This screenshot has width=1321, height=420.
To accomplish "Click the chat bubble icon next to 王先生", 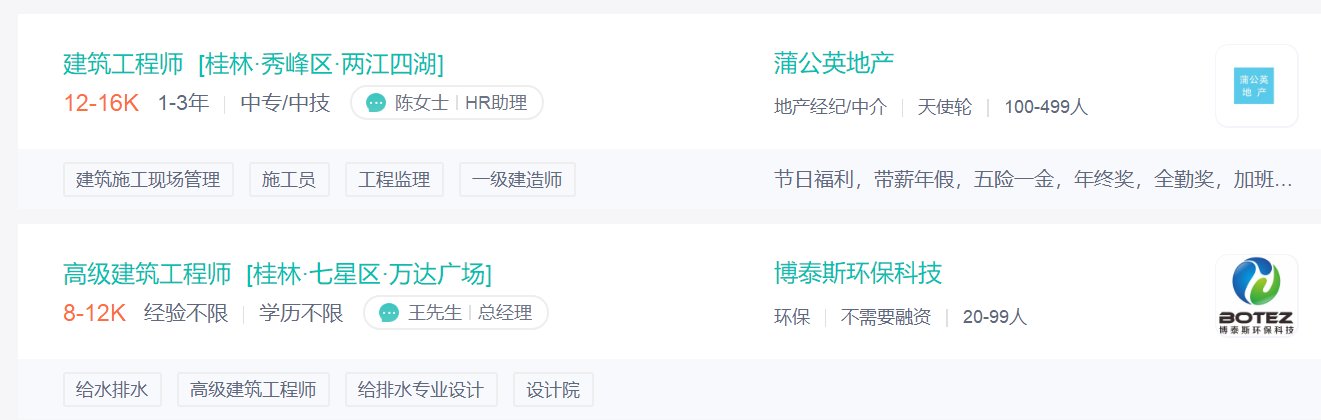I will [x=389, y=313].
